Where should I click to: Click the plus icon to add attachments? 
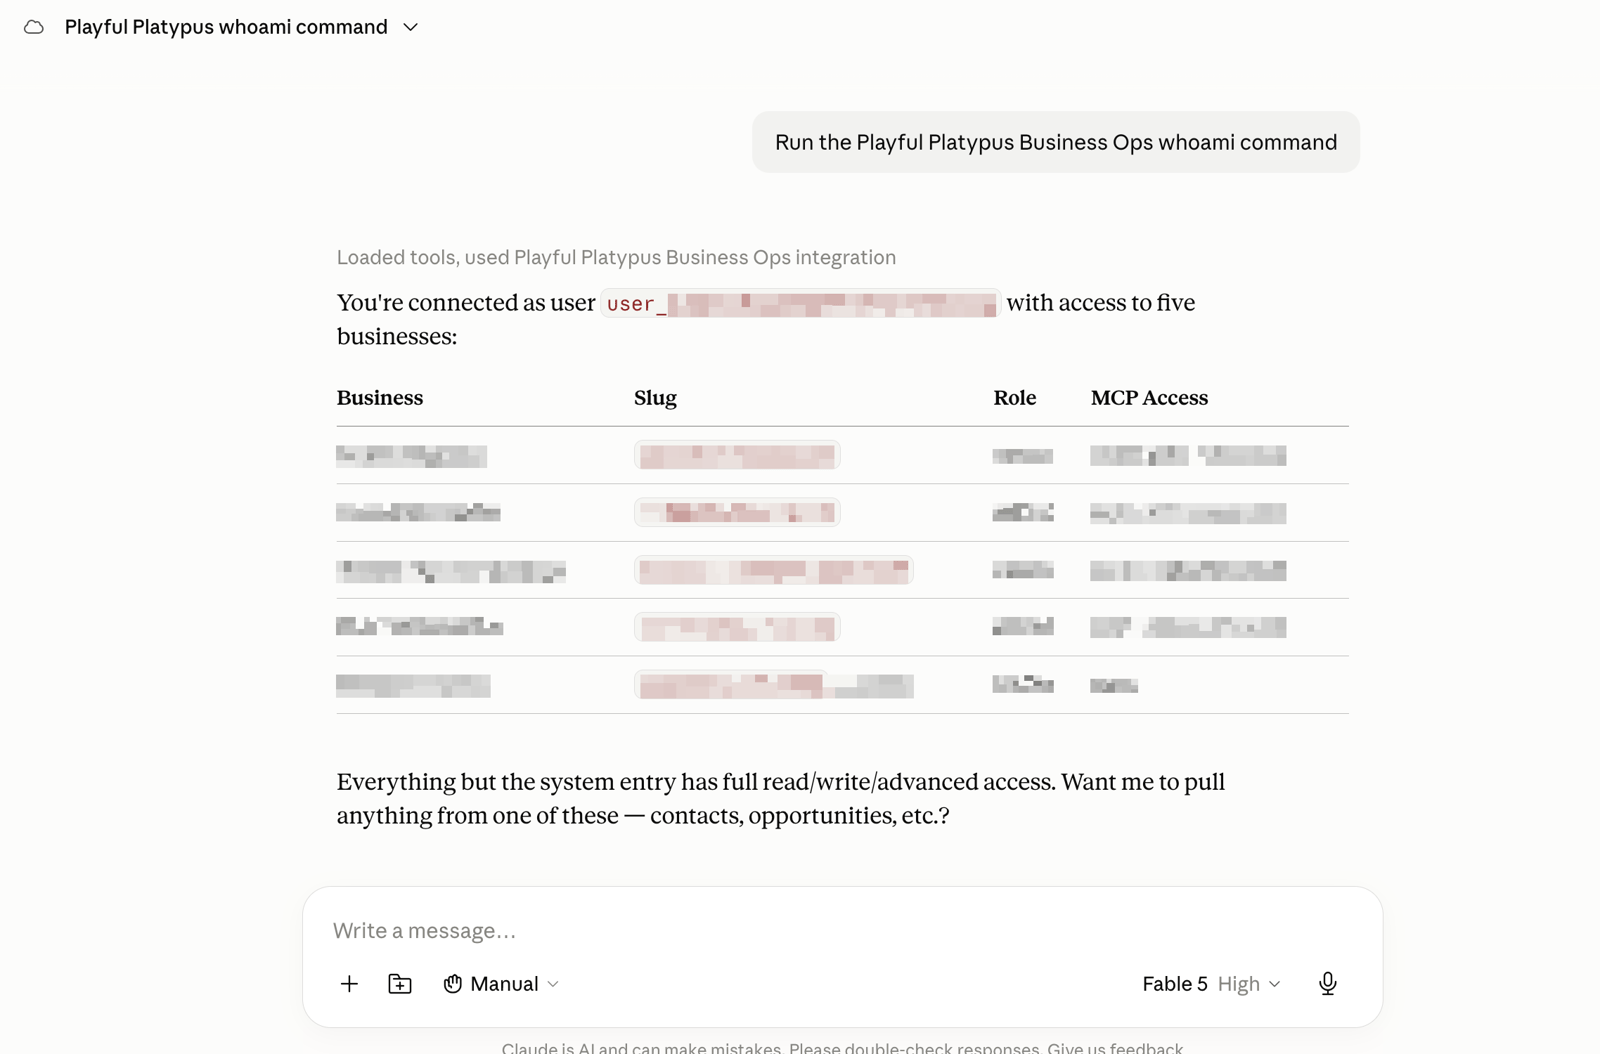tap(349, 984)
